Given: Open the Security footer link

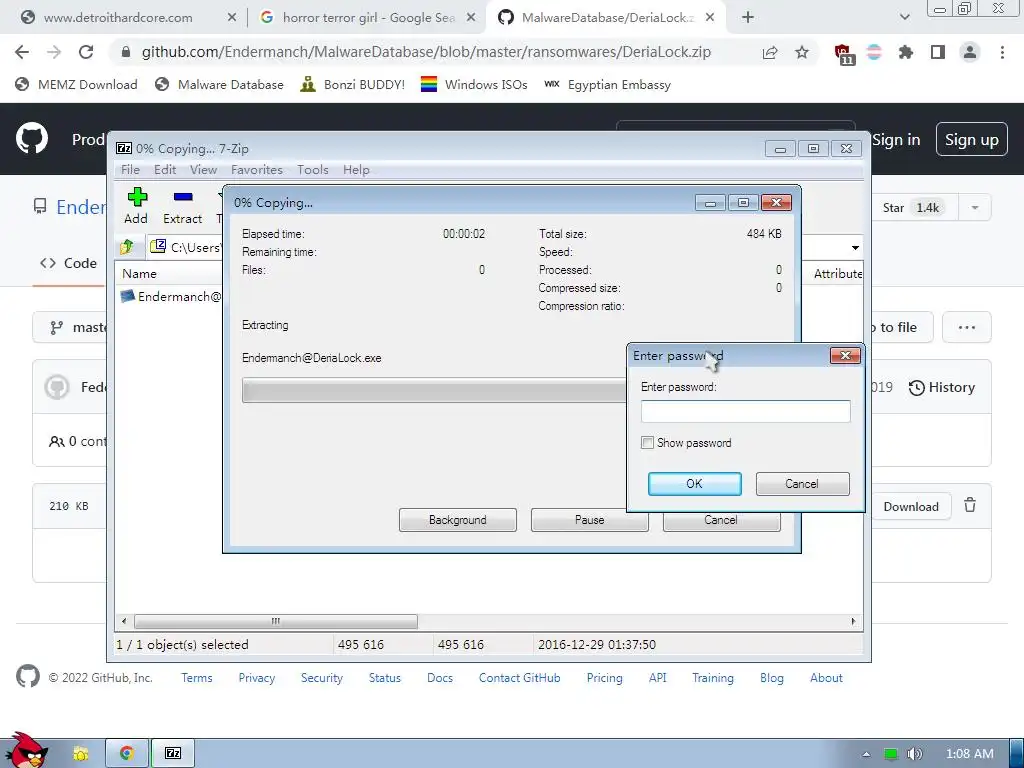Looking at the screenshot, I should pyautogui.click(x=321, y=678).
